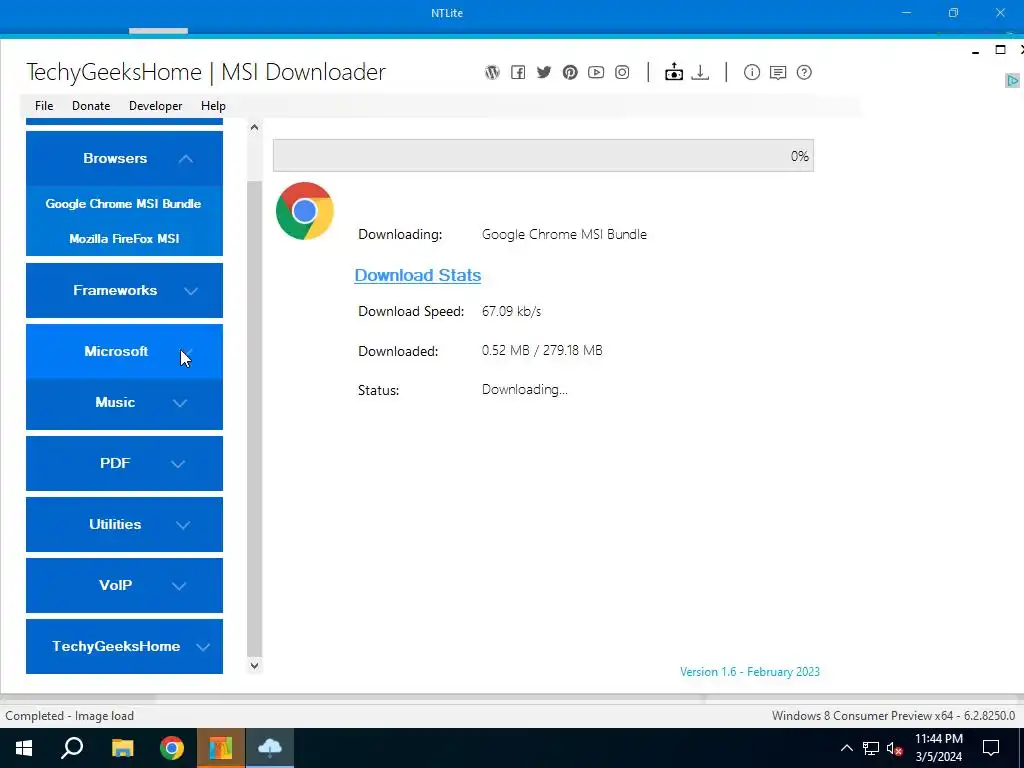The image size is (1024, 768).
Task: Click the sidebar vertical scrollbar thumb
Action: tap(255, 418)
